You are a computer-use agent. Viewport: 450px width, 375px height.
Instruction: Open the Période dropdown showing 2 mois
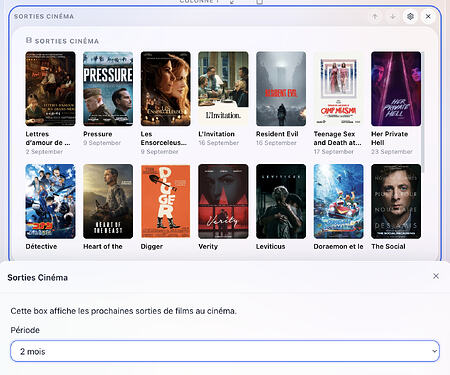[x=225, y=351]
